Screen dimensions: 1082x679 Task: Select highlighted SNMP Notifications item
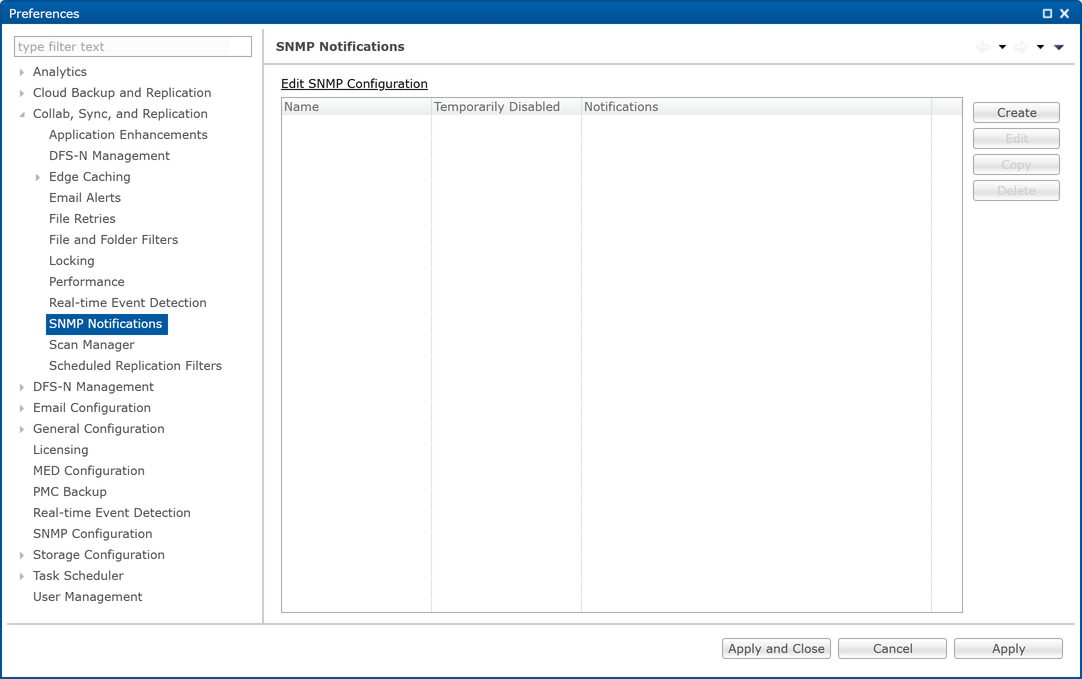point(106,324)
